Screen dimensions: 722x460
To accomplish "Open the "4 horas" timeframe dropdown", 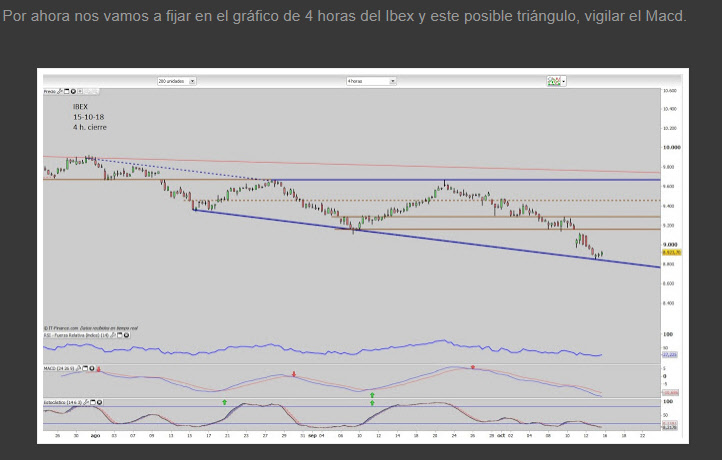I will click(x=371, y=81).
